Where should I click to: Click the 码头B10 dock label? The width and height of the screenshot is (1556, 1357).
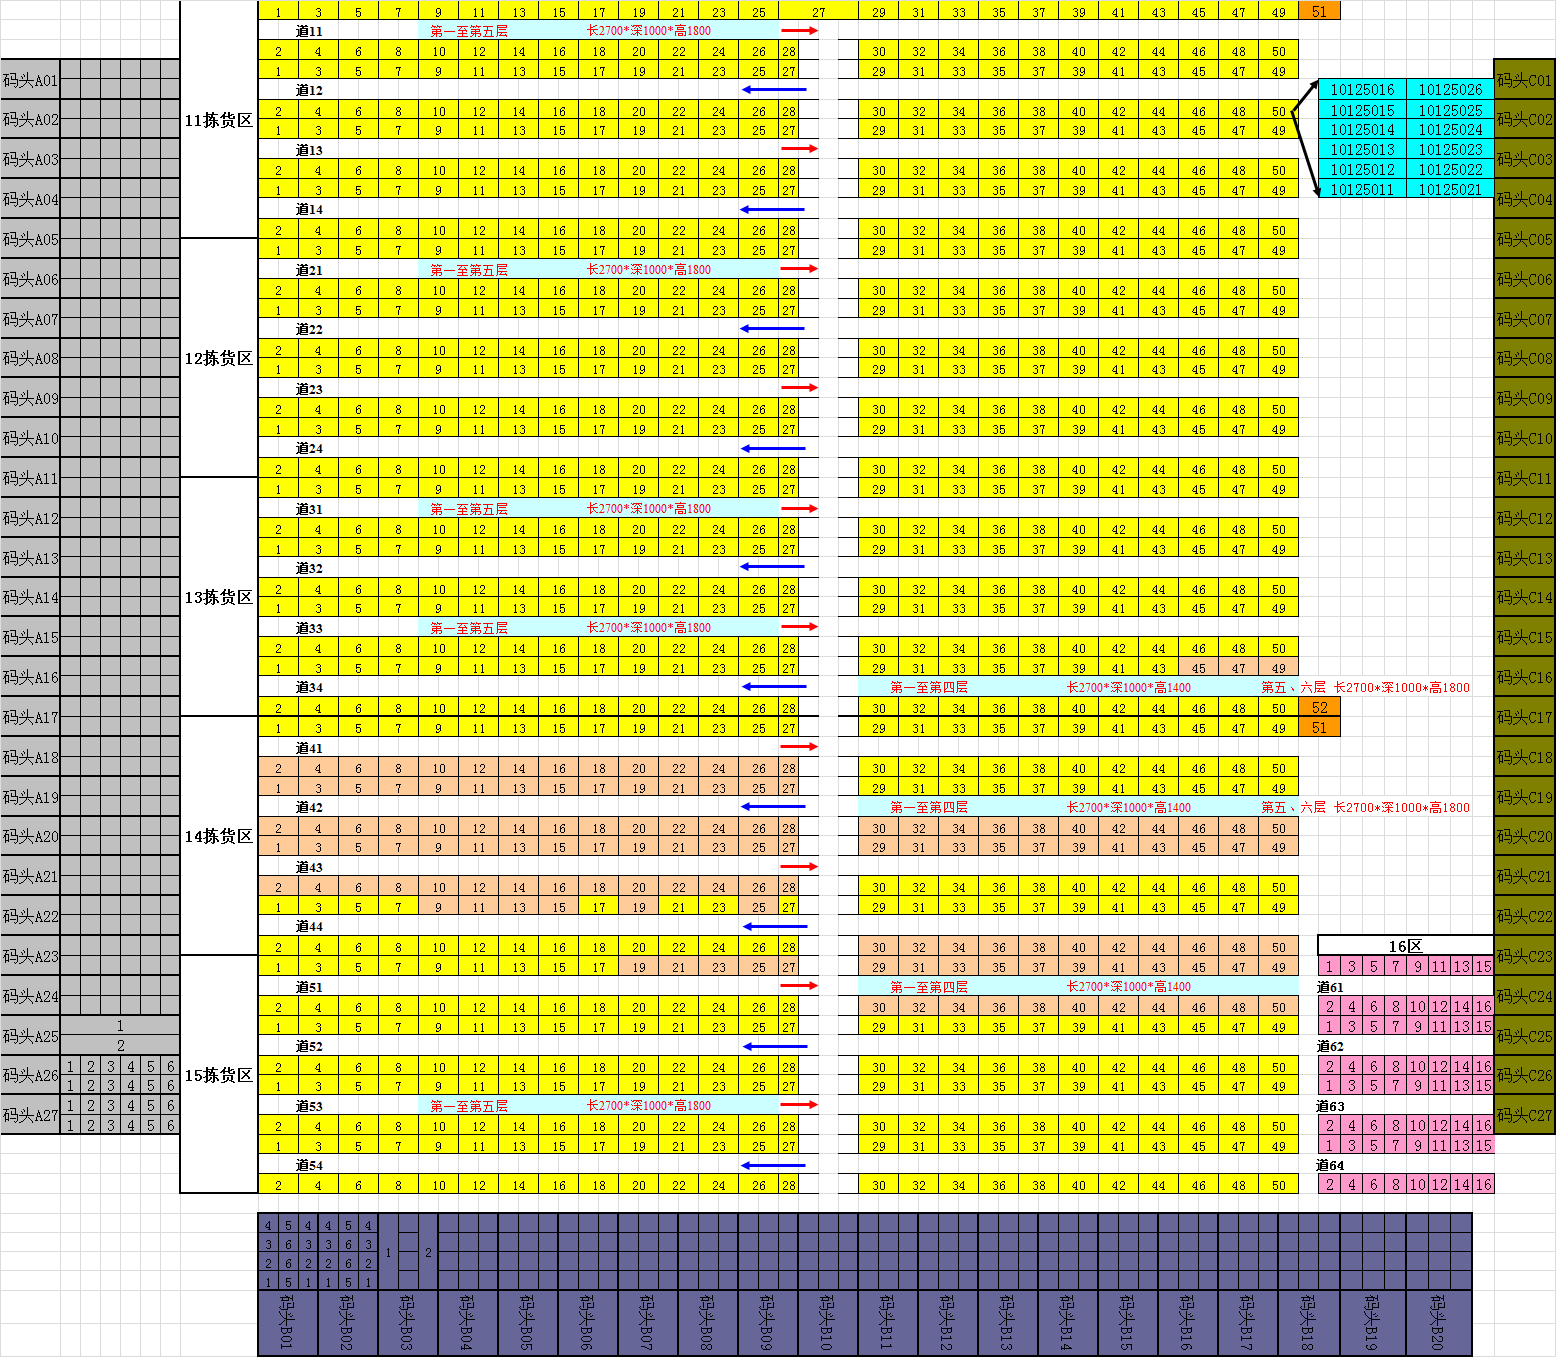[x=827, y=1322]
